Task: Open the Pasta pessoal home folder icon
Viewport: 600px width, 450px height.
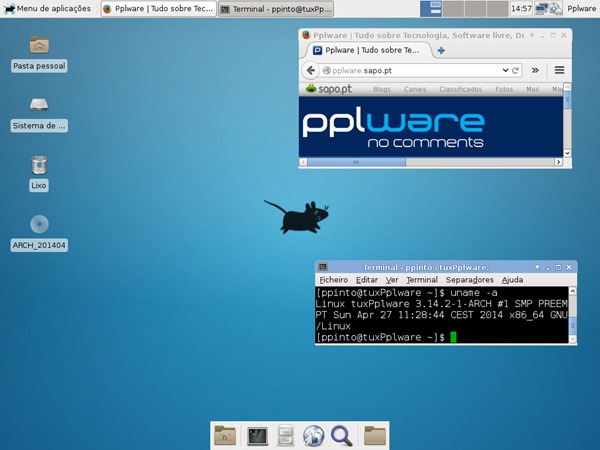Action: point(39,45)
